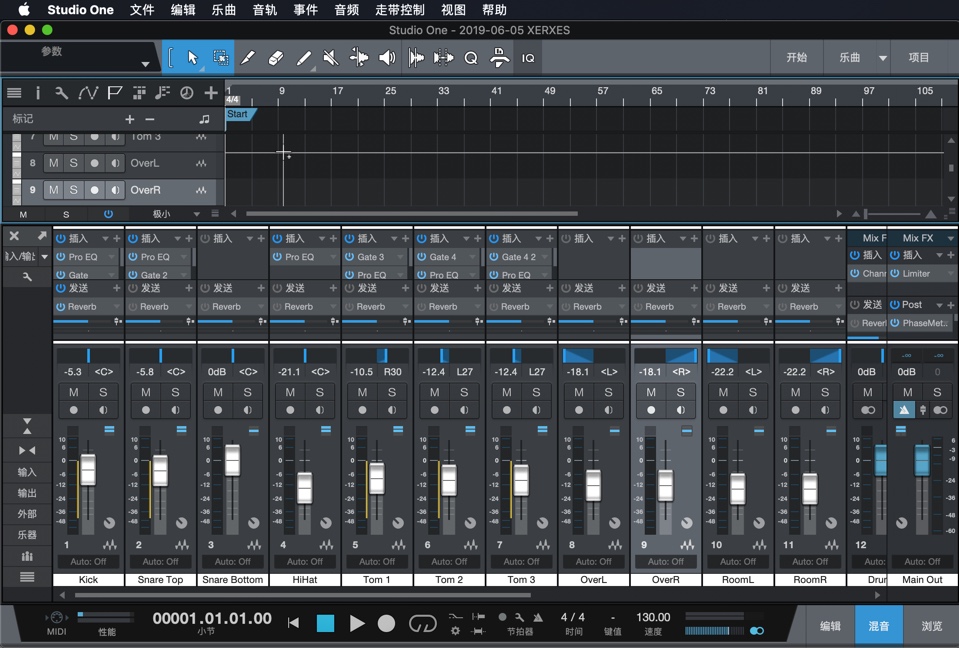Enable record on the transport bar
Image resolution: width=959 pixels, height=648 pixels.
click(x=386, y=624)
